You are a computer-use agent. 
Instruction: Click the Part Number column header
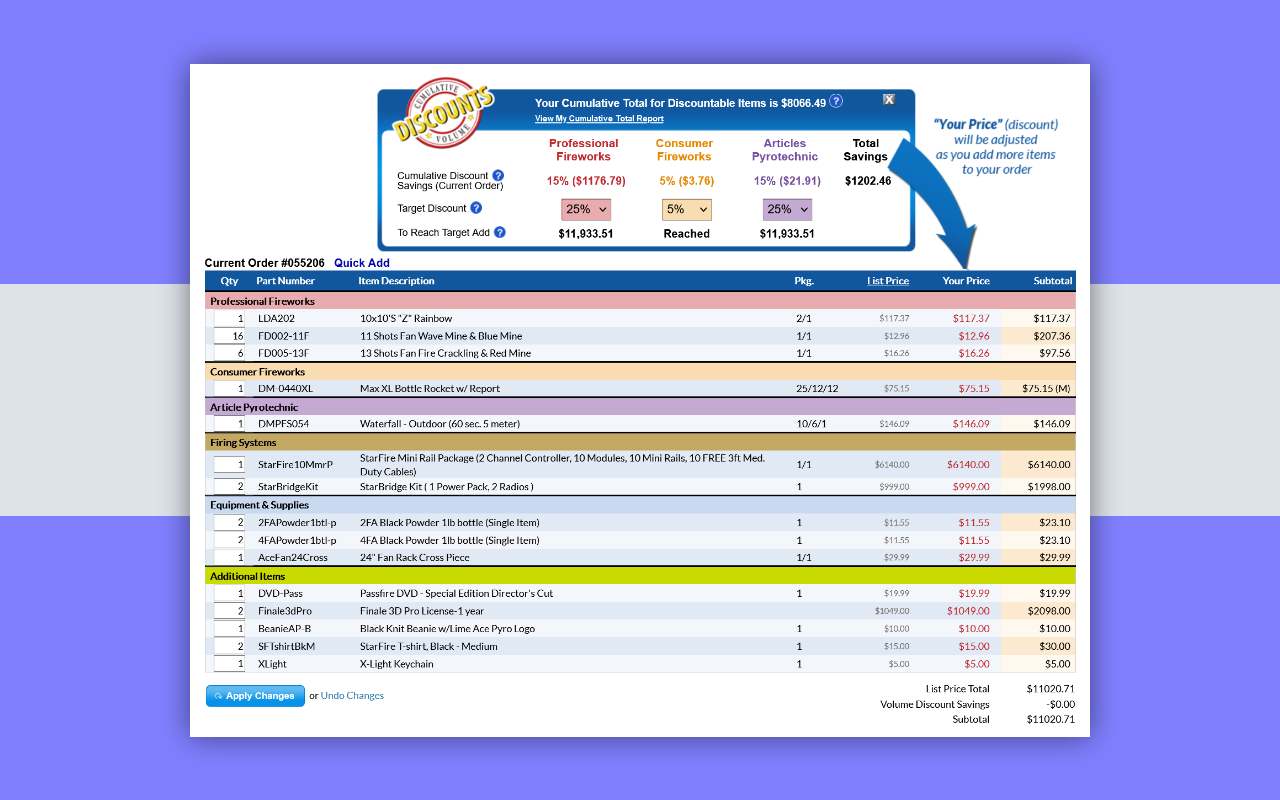tap(285, 281)
